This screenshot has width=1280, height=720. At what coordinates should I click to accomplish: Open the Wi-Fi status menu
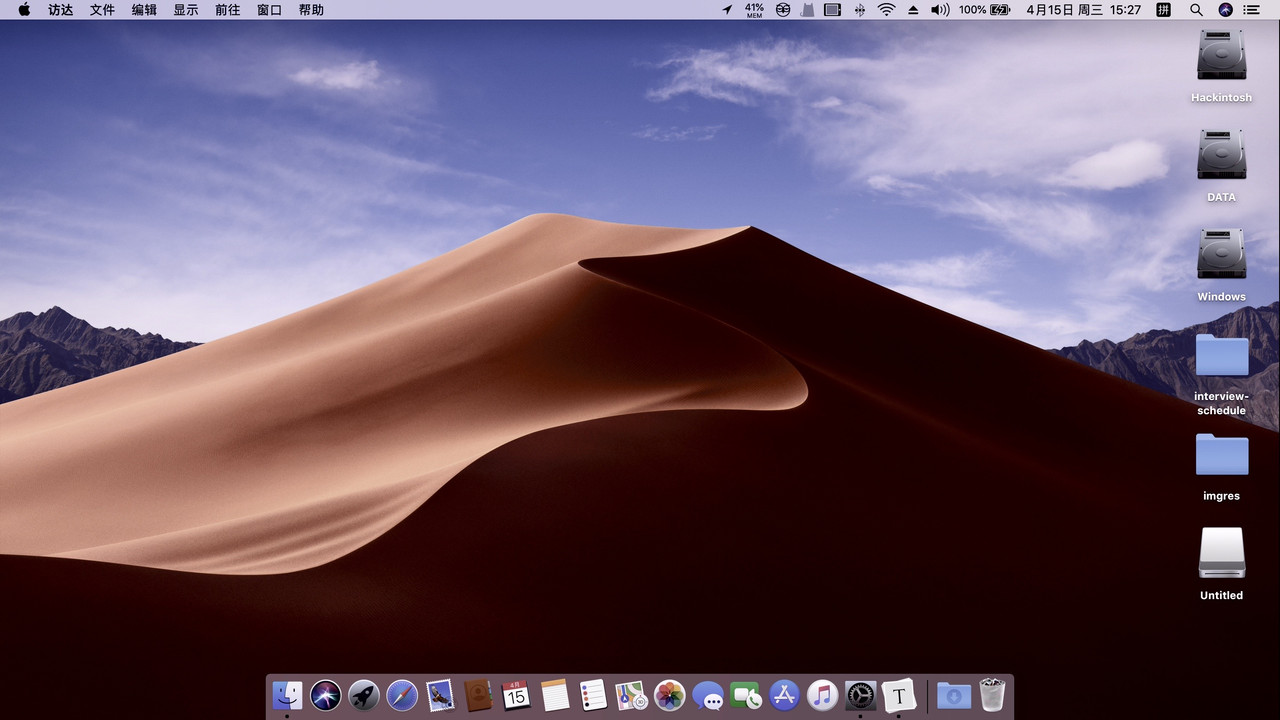(x=886, y=10)
